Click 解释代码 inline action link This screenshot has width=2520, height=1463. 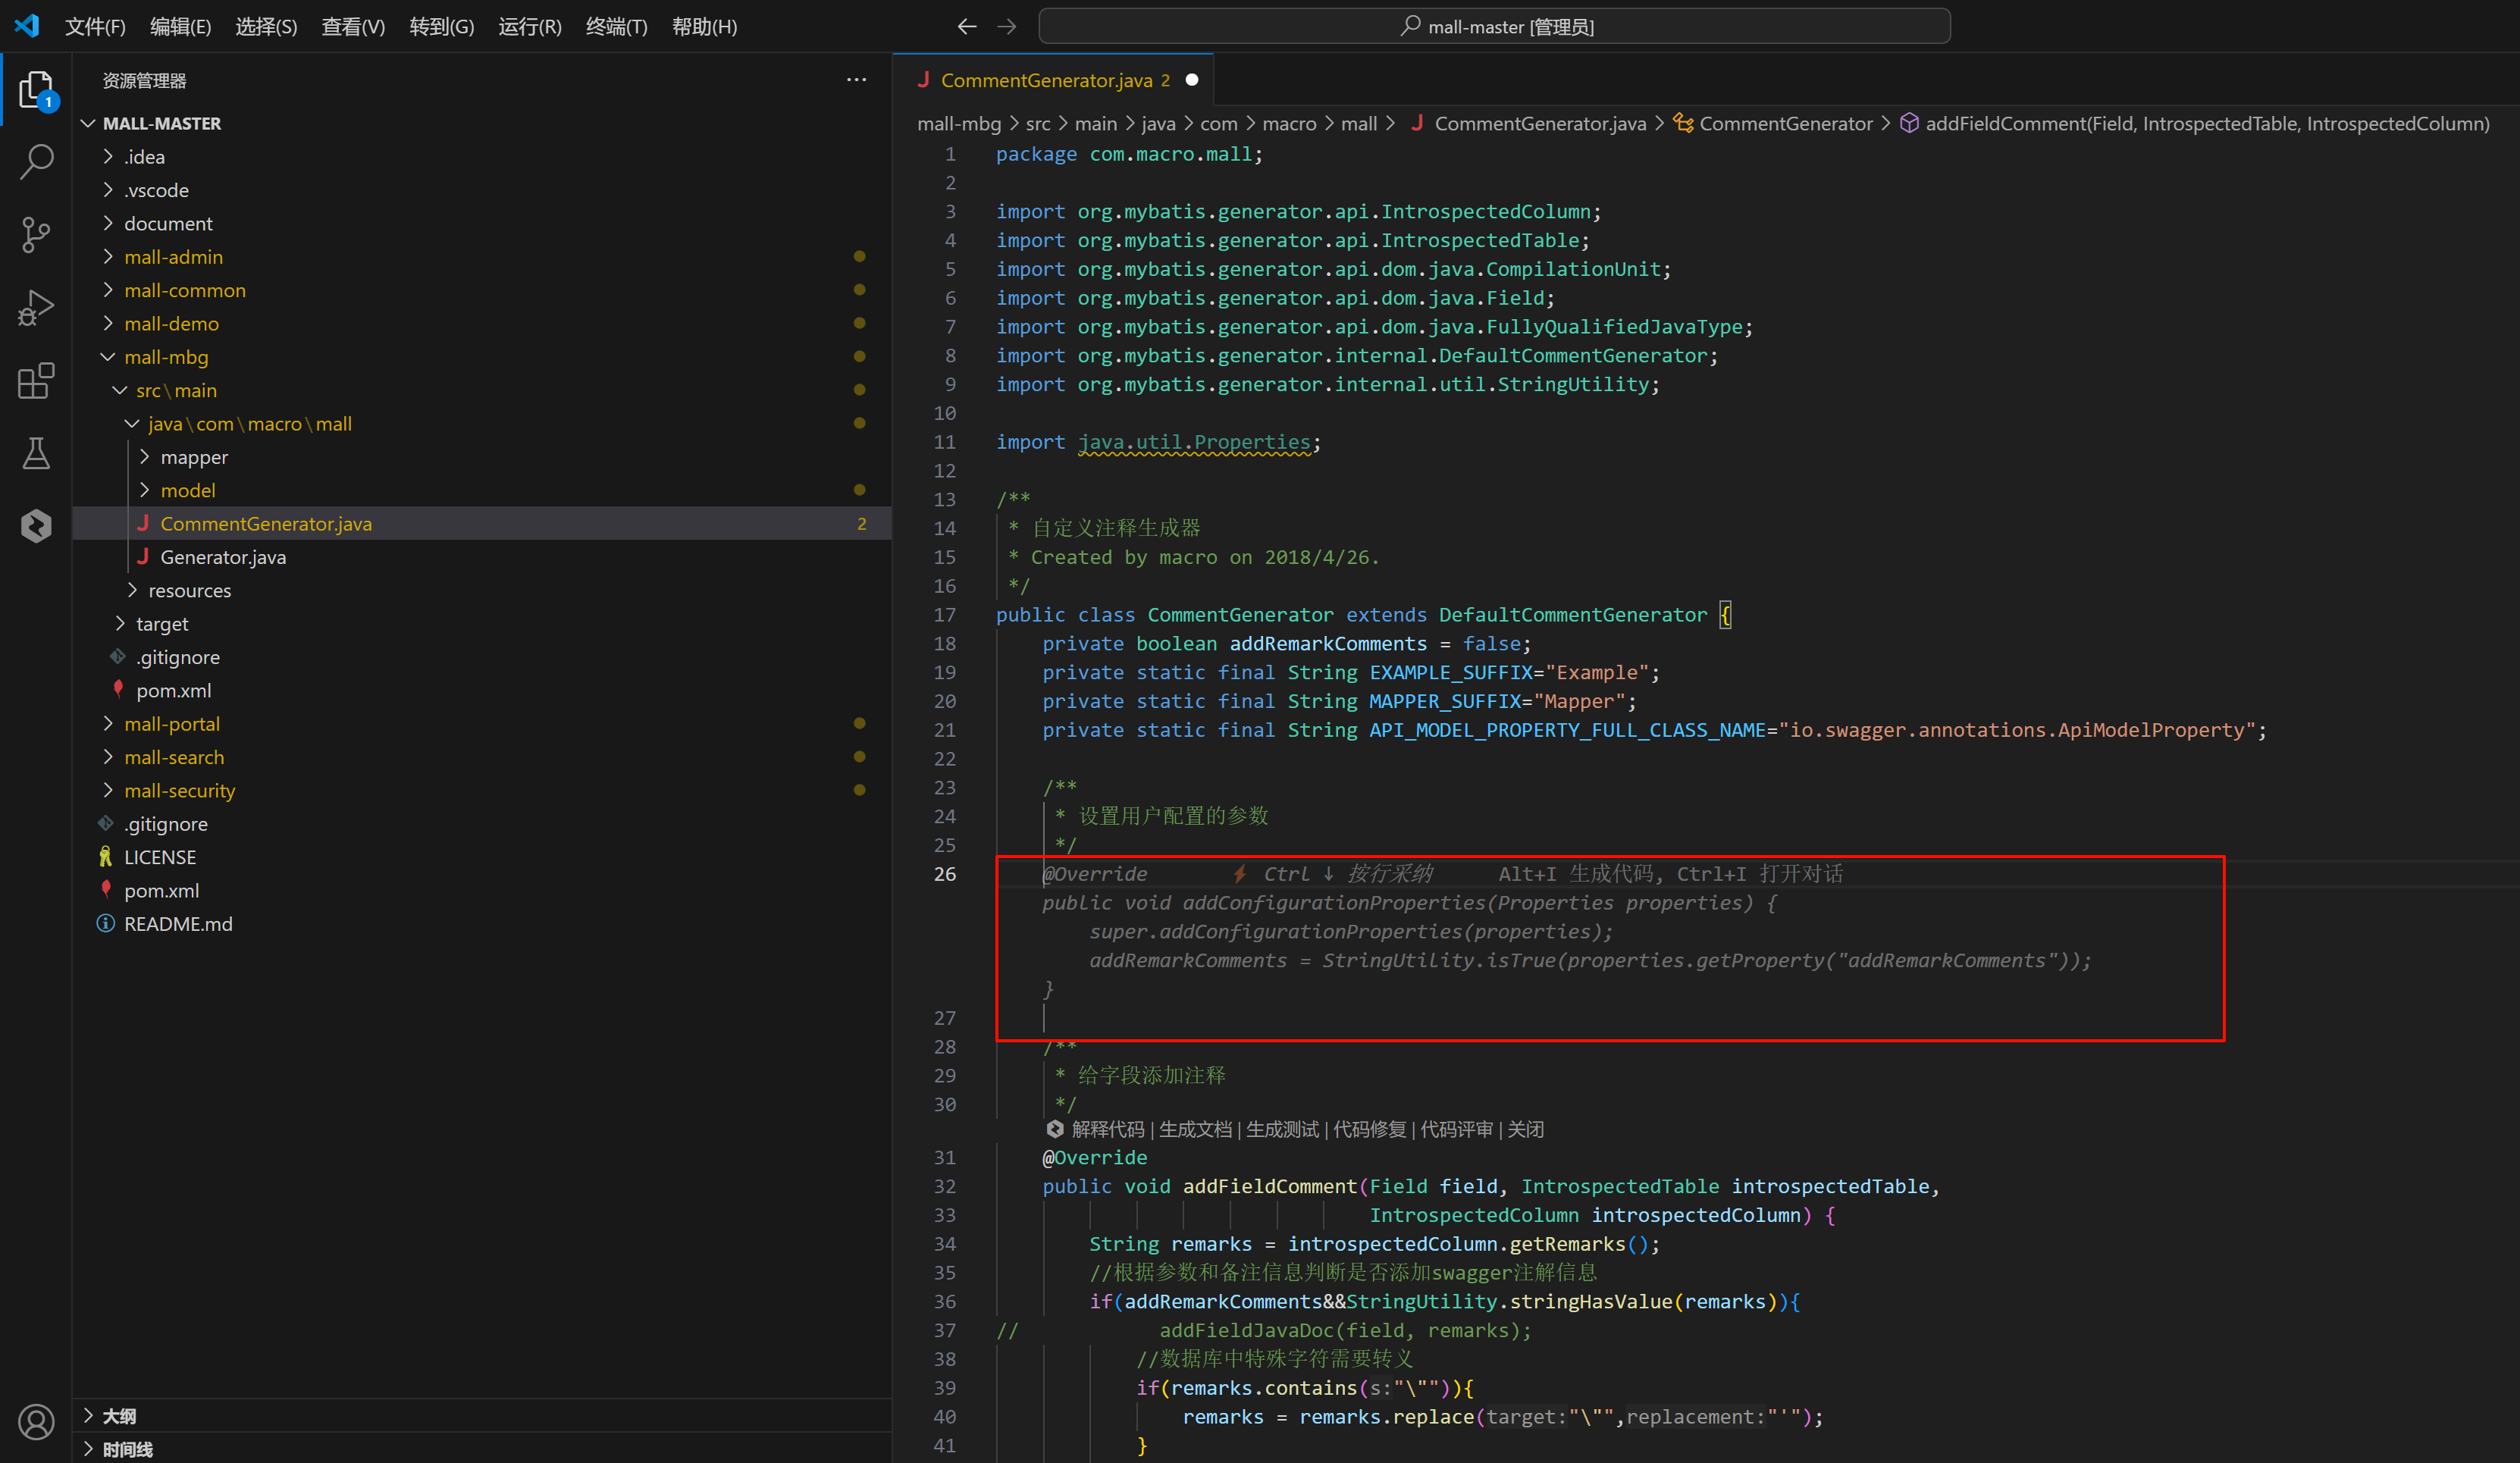point(1108,1129)
